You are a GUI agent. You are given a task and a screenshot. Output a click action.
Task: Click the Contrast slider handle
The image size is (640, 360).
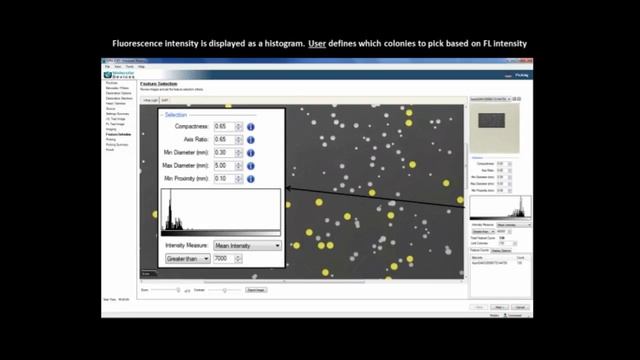coord(224,290)
